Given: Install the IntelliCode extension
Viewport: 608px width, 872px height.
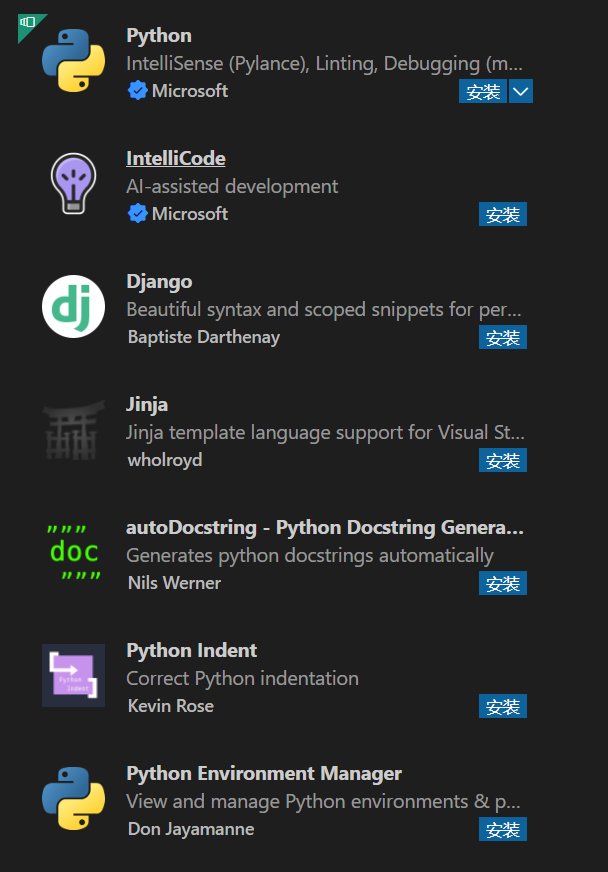Looking at the screenshot, I should [x=503, y=213].
